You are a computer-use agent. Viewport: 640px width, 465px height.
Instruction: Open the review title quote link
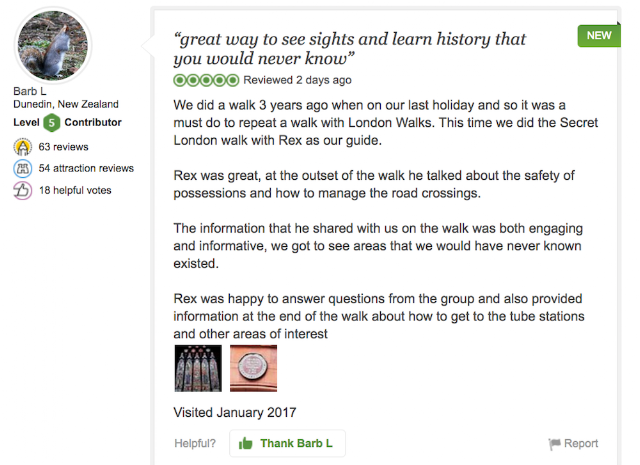click(349, 48)
